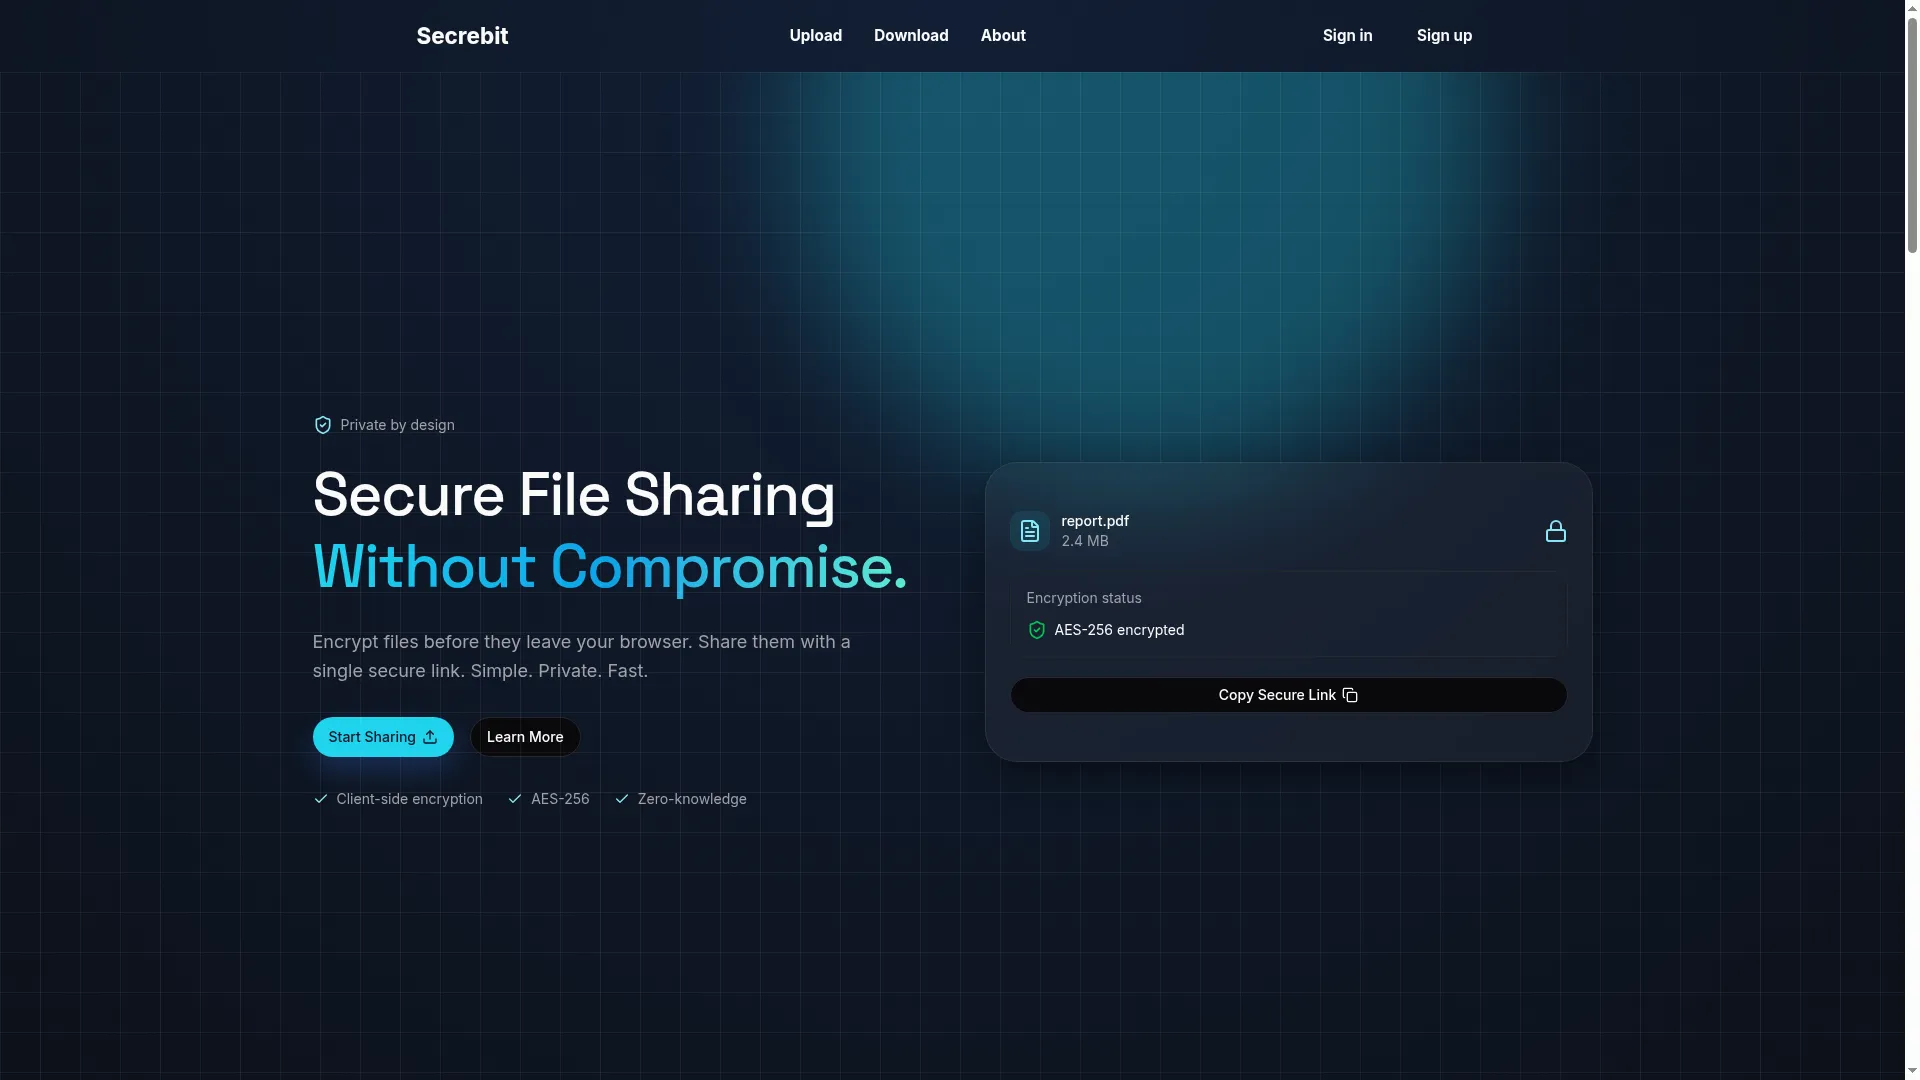The height and width of the screenshot is (1080, 1920).
Task: Click the 'Client-side encryption' text
Action: pyautogui.click(x=409, y=799)
